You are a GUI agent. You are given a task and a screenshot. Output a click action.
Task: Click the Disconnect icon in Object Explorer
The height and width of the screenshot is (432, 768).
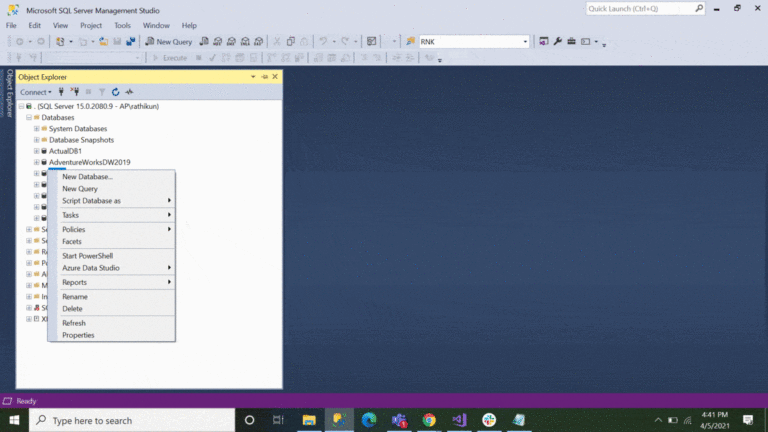(x=75, y=92)
